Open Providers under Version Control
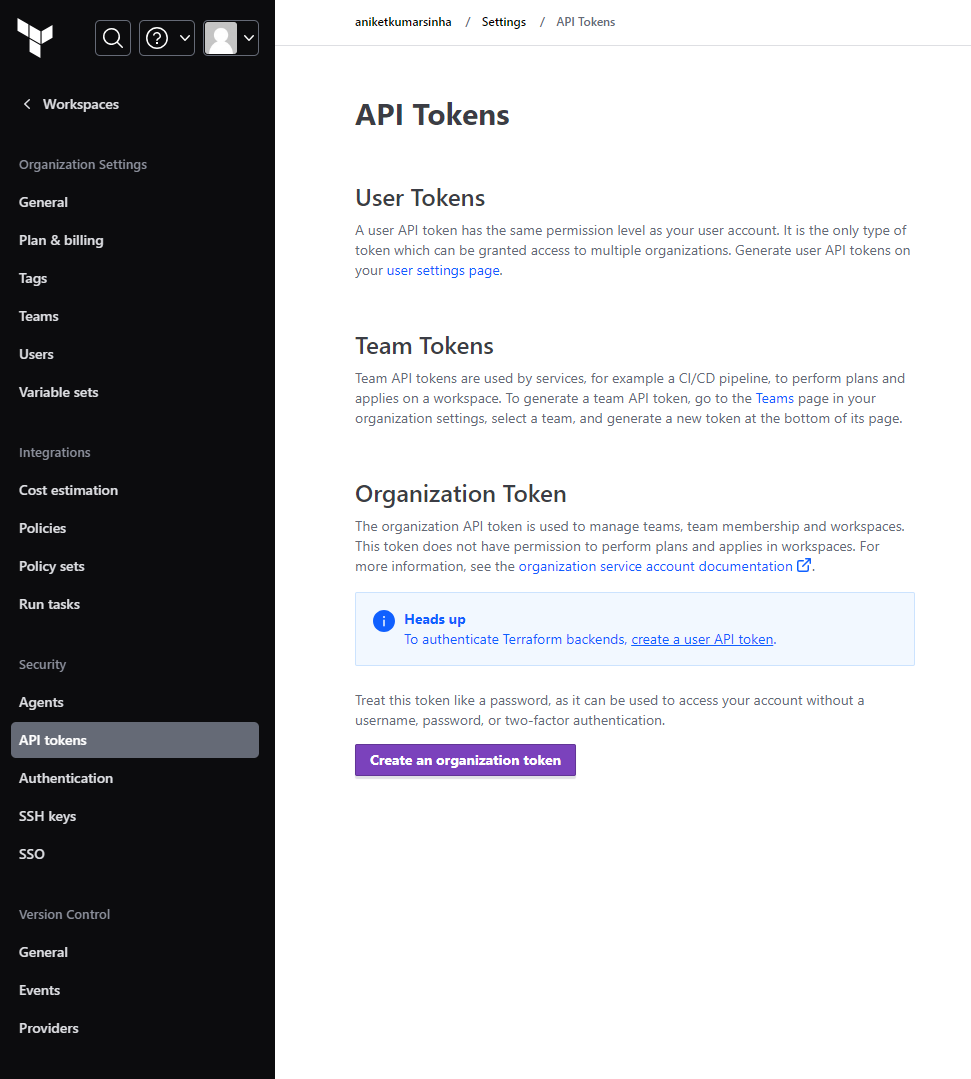This screenshot has height=1079, width=971. [x=49, y=1028]
